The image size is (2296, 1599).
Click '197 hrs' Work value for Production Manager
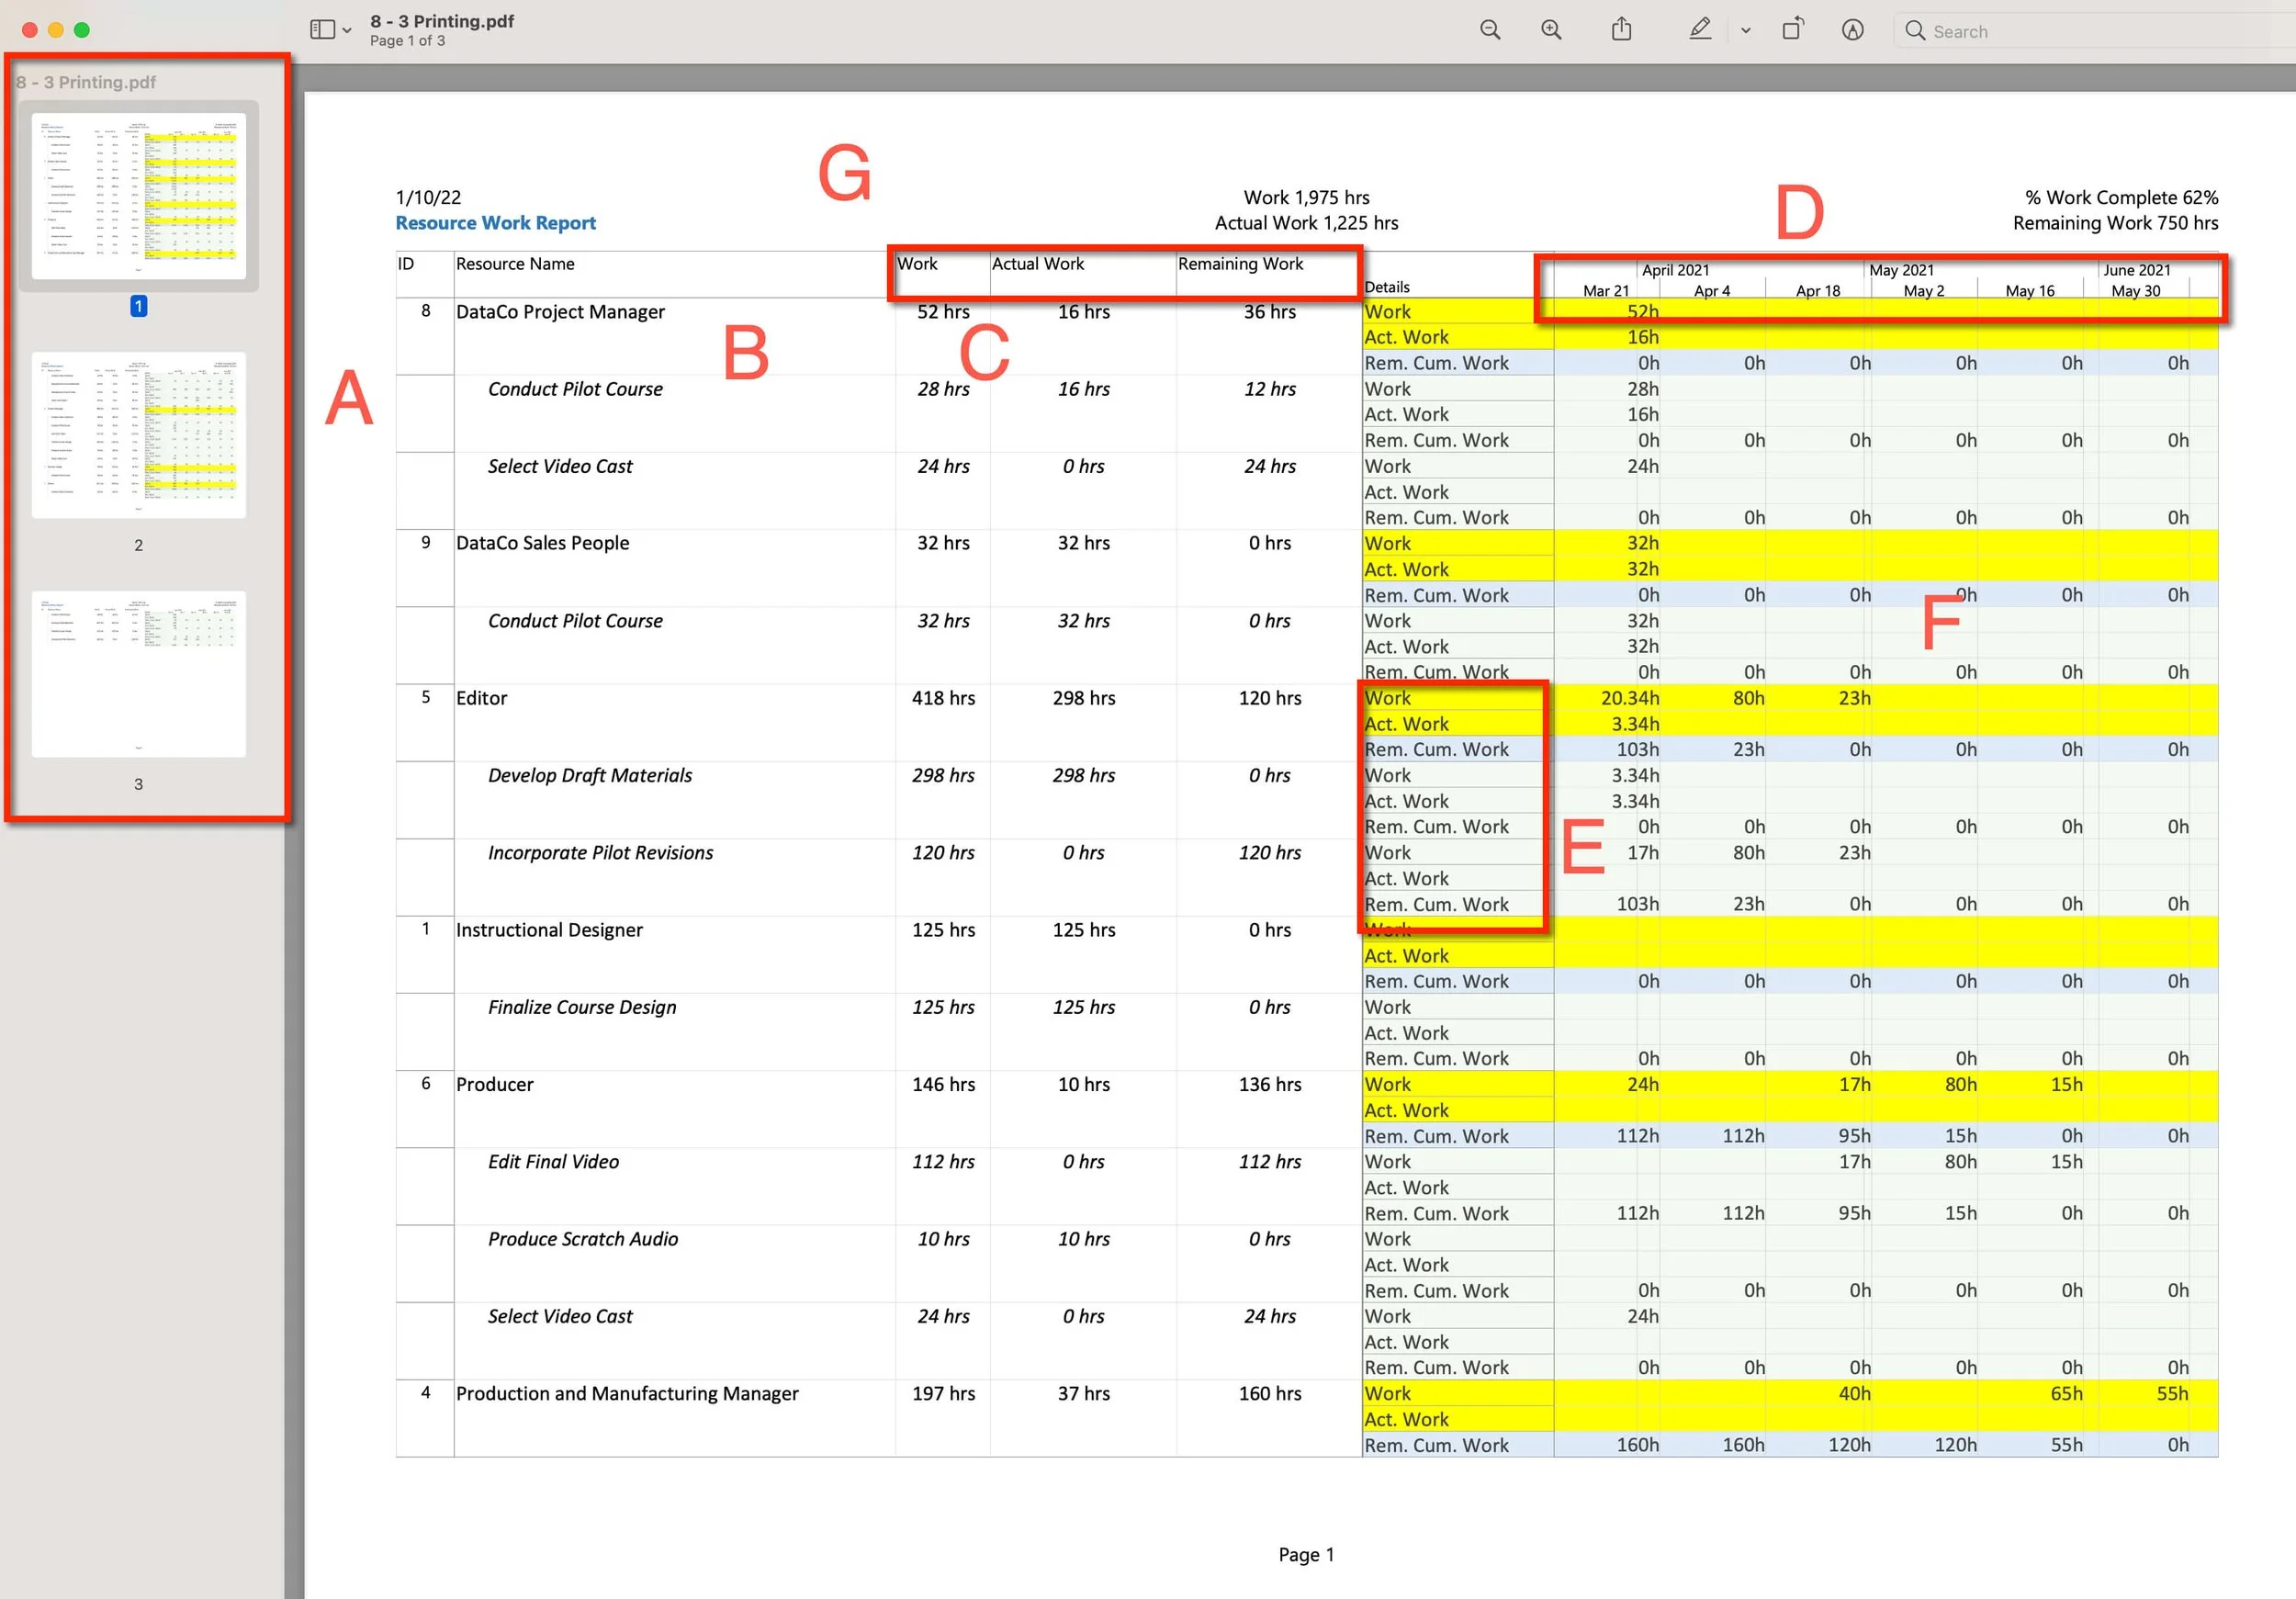click(x=943, y=1394)
